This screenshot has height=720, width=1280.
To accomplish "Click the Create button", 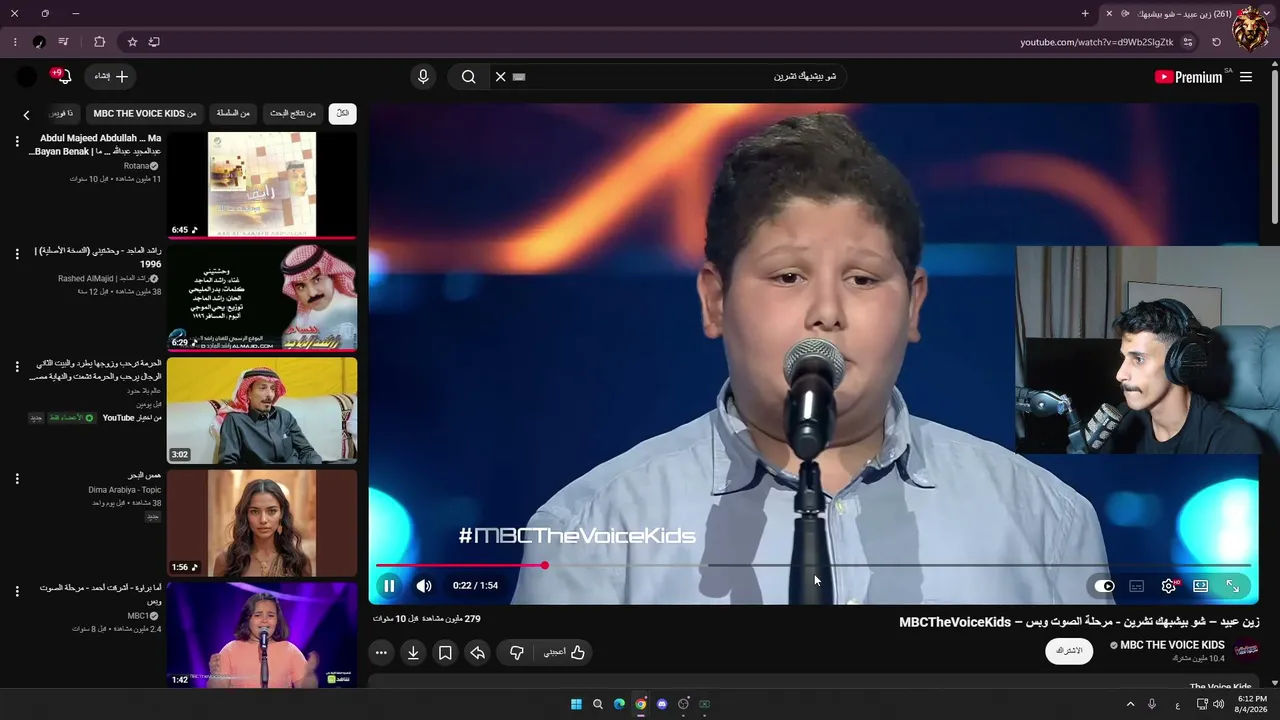I will (111, 77).
